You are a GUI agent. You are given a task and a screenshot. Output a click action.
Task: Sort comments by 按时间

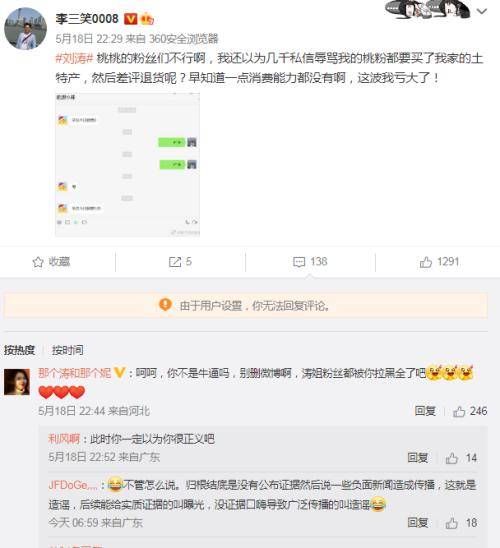[67, 350]
